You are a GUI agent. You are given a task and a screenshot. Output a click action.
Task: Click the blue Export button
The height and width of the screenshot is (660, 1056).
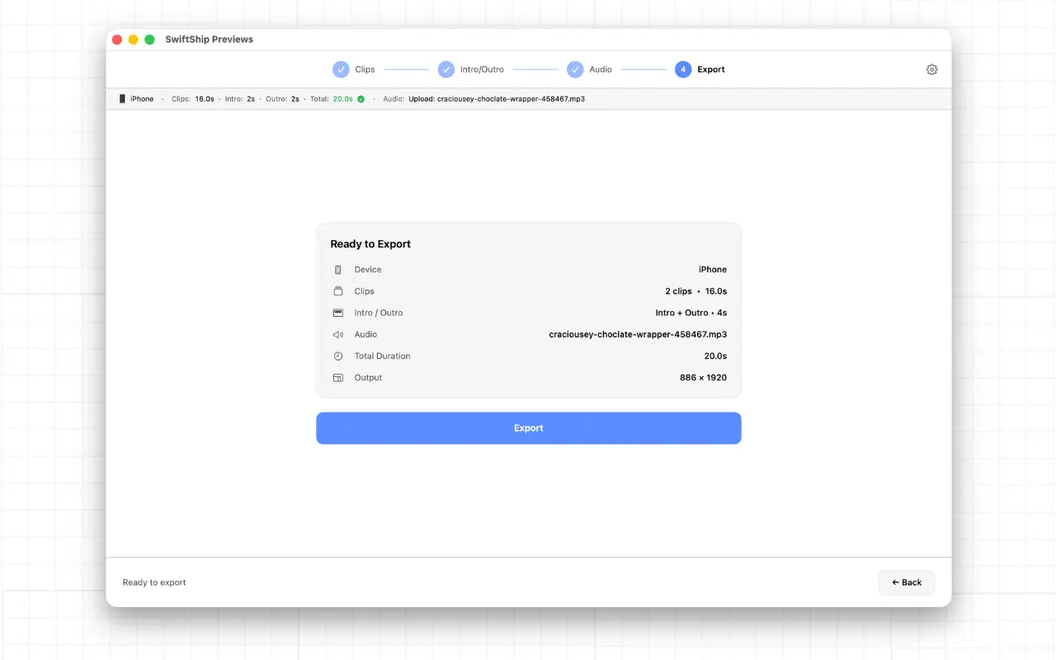click(529, 428)
